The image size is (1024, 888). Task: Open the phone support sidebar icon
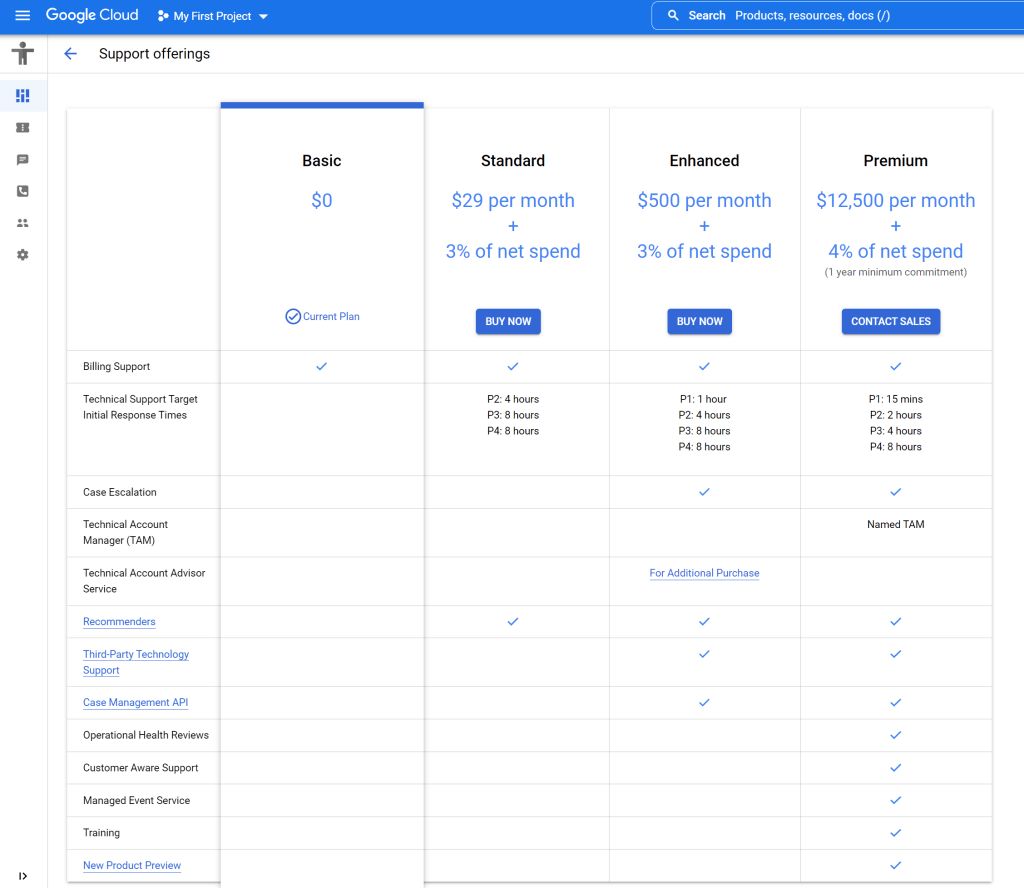pos(23,191)
